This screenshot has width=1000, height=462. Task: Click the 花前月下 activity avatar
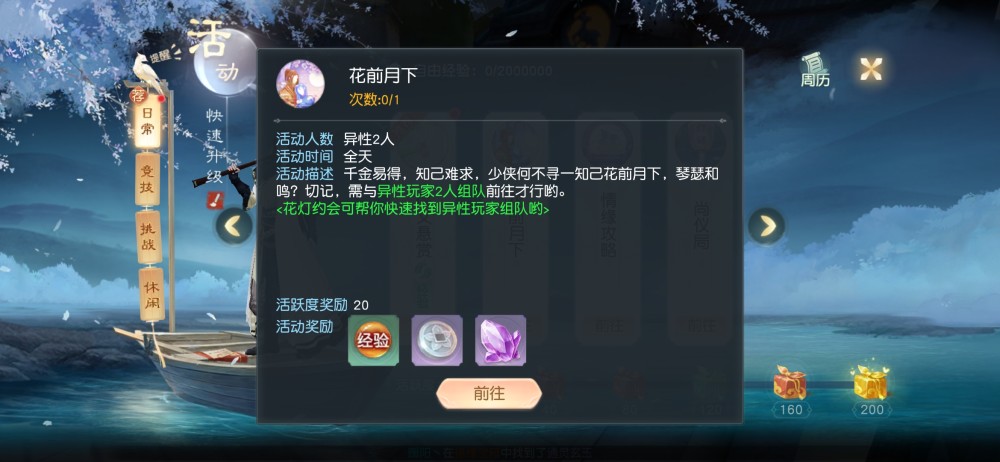300,84
